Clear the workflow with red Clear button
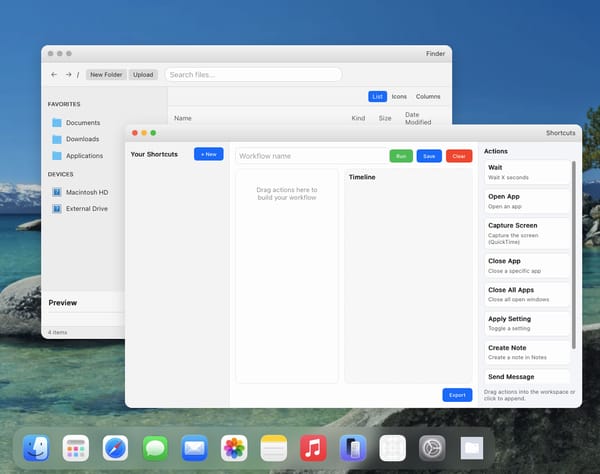 click(459, 156)
